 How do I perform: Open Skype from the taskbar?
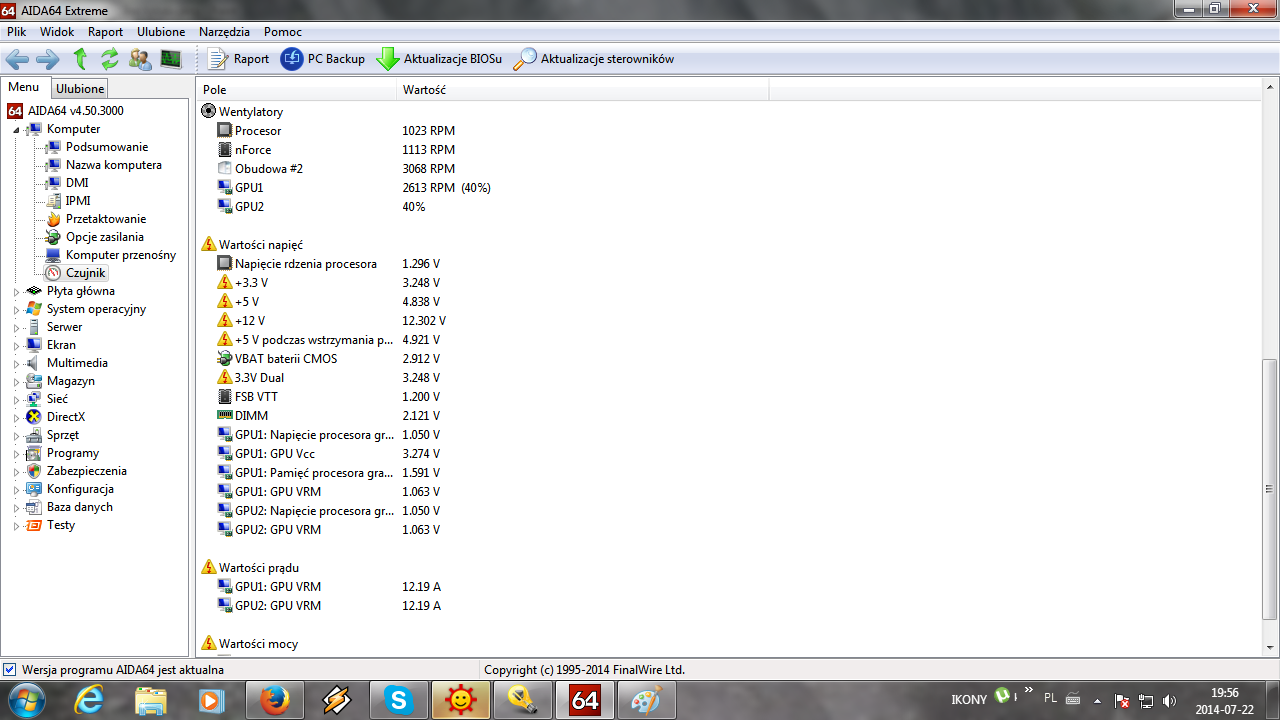(x=398, y=701)
